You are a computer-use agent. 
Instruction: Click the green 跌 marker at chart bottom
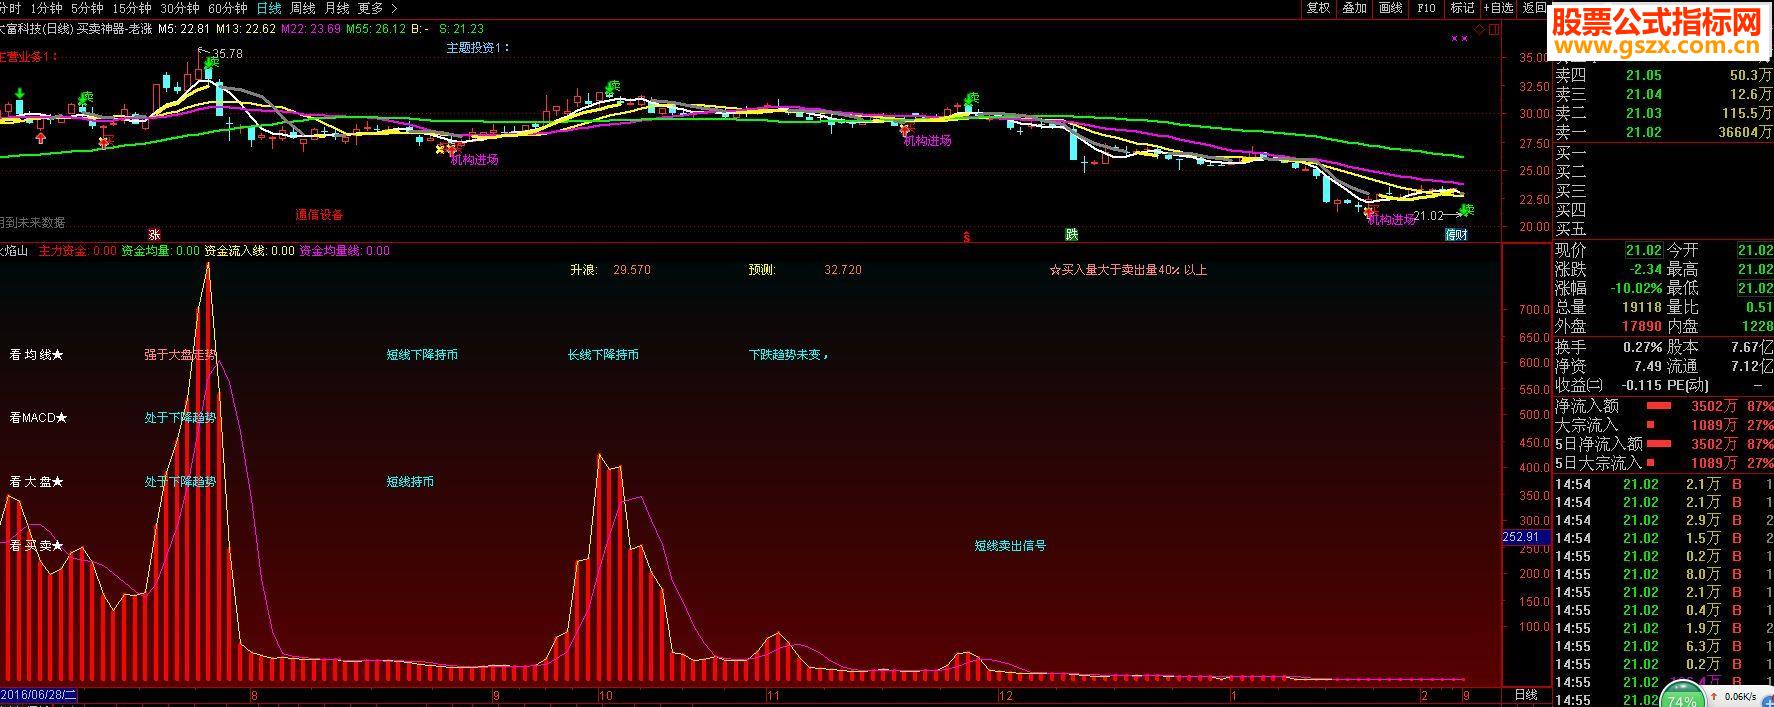[x=1071, y=235]
